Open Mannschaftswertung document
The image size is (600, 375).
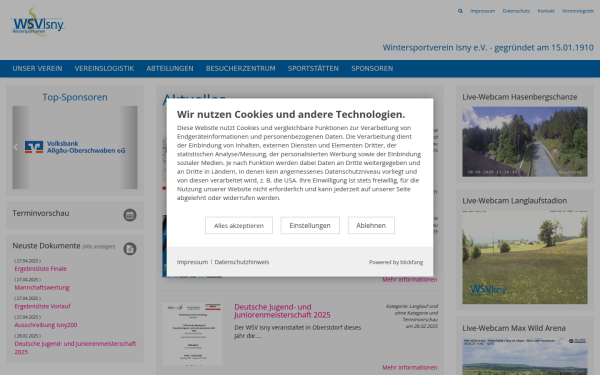point(42,287)
